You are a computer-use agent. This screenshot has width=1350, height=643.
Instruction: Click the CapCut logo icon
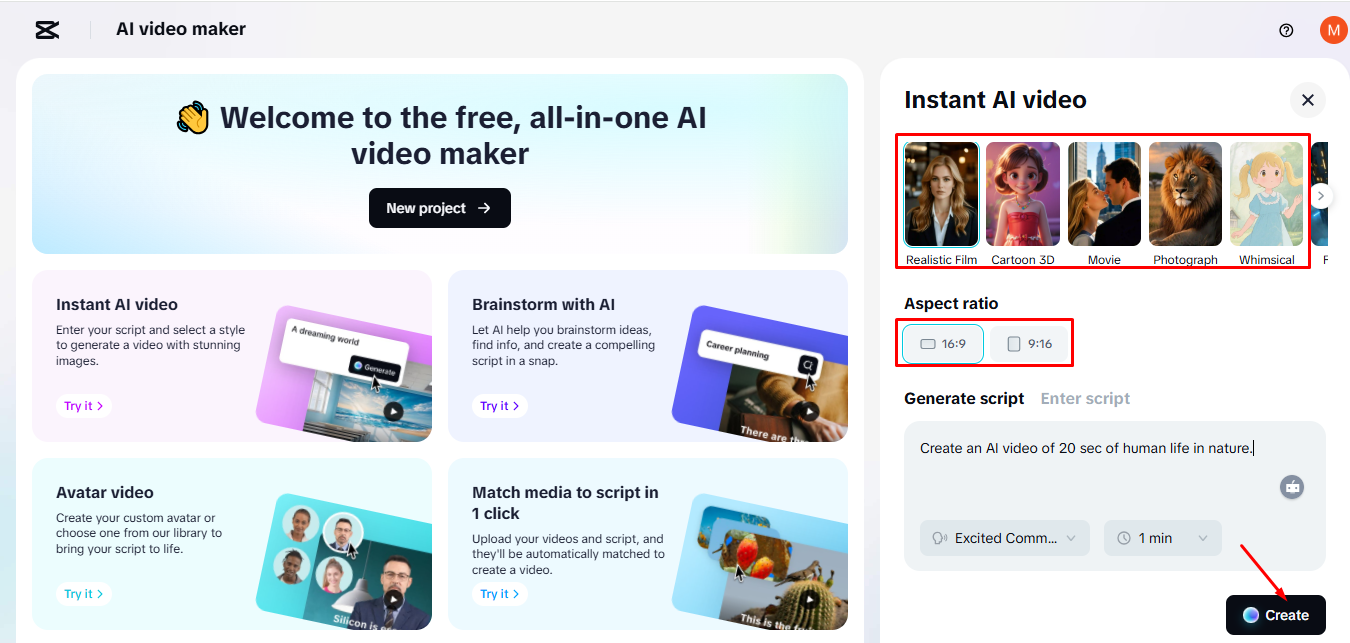click(46, 30)
